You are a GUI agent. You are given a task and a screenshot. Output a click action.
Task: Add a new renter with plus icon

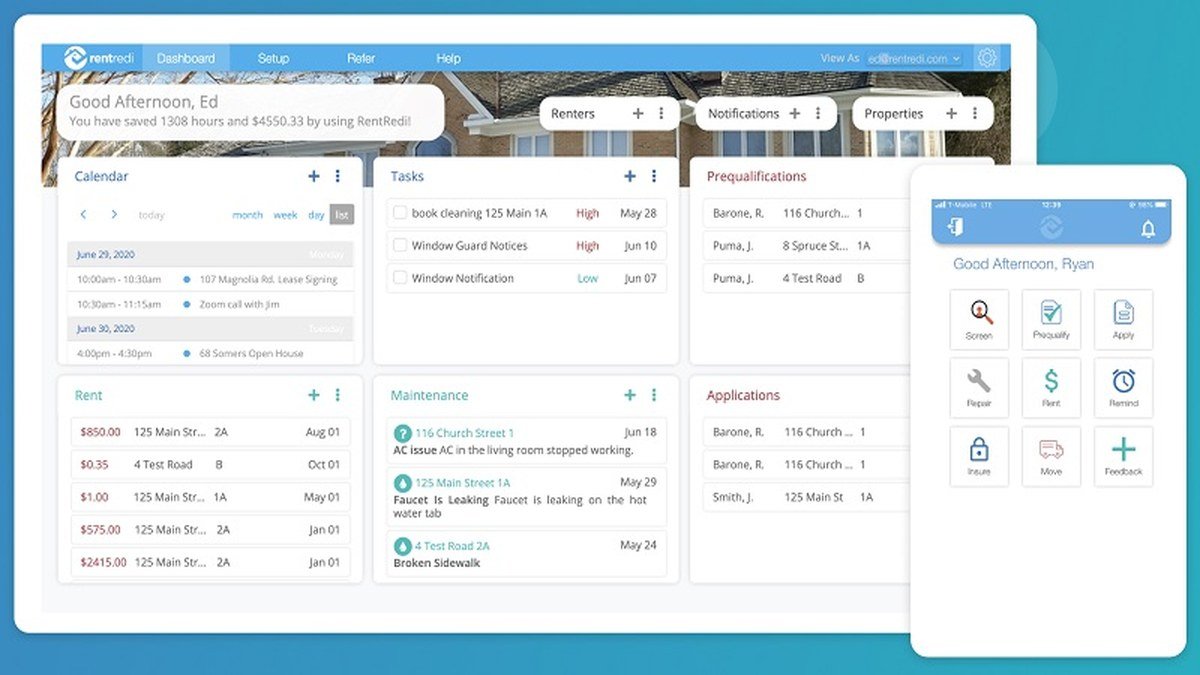pos(638,114)
